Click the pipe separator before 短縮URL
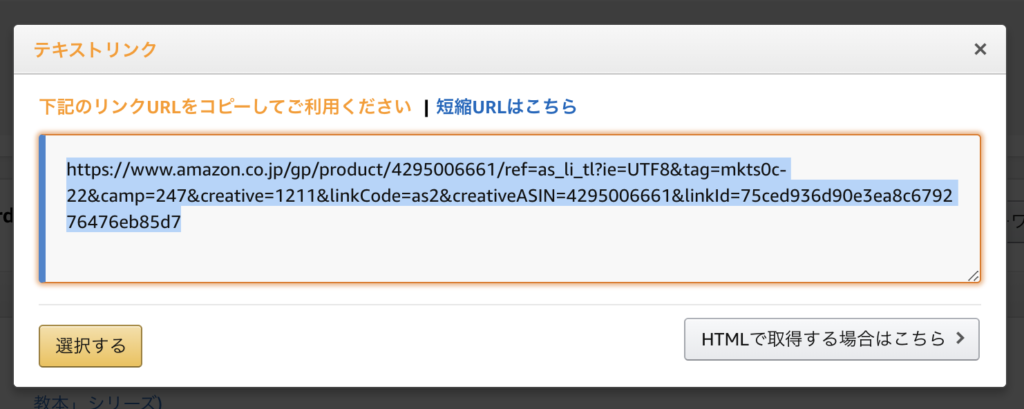The width and height of the screenshot is (1024, 409). click(426, 107)
